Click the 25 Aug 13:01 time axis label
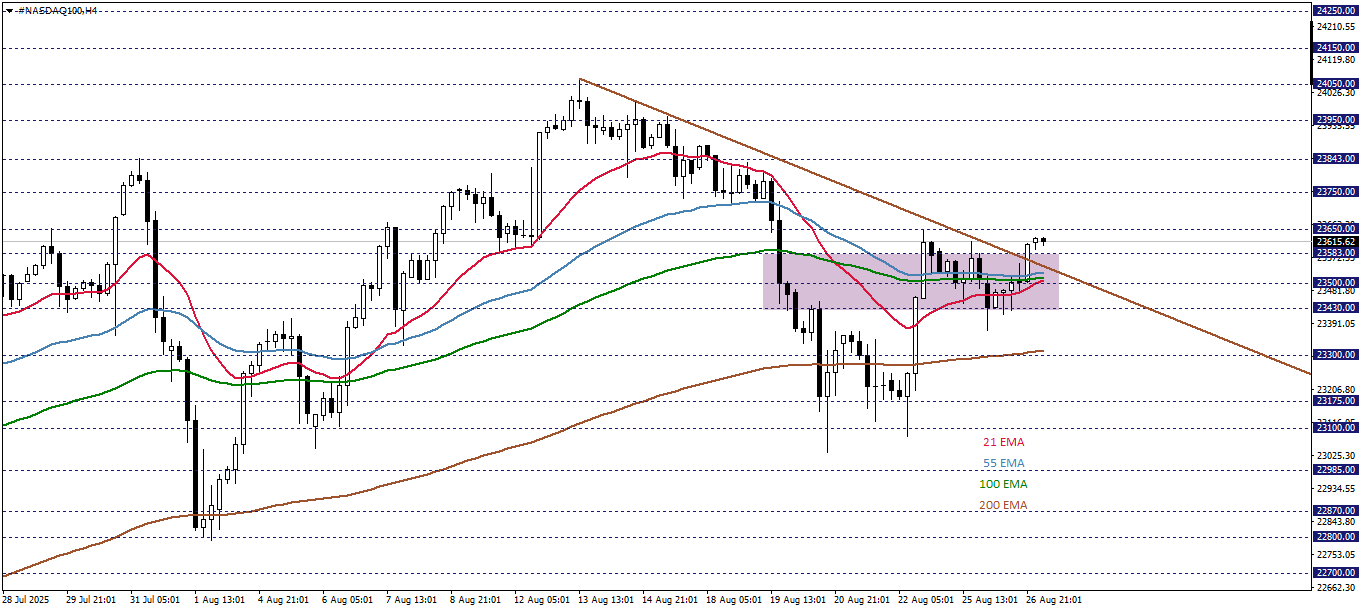Screen dimensions: 1362x611 [988, 600]
